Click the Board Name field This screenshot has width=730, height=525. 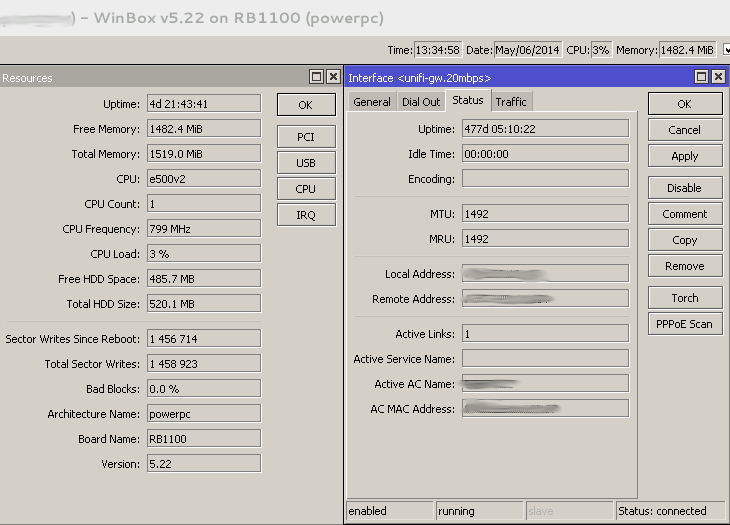point(204,439)
